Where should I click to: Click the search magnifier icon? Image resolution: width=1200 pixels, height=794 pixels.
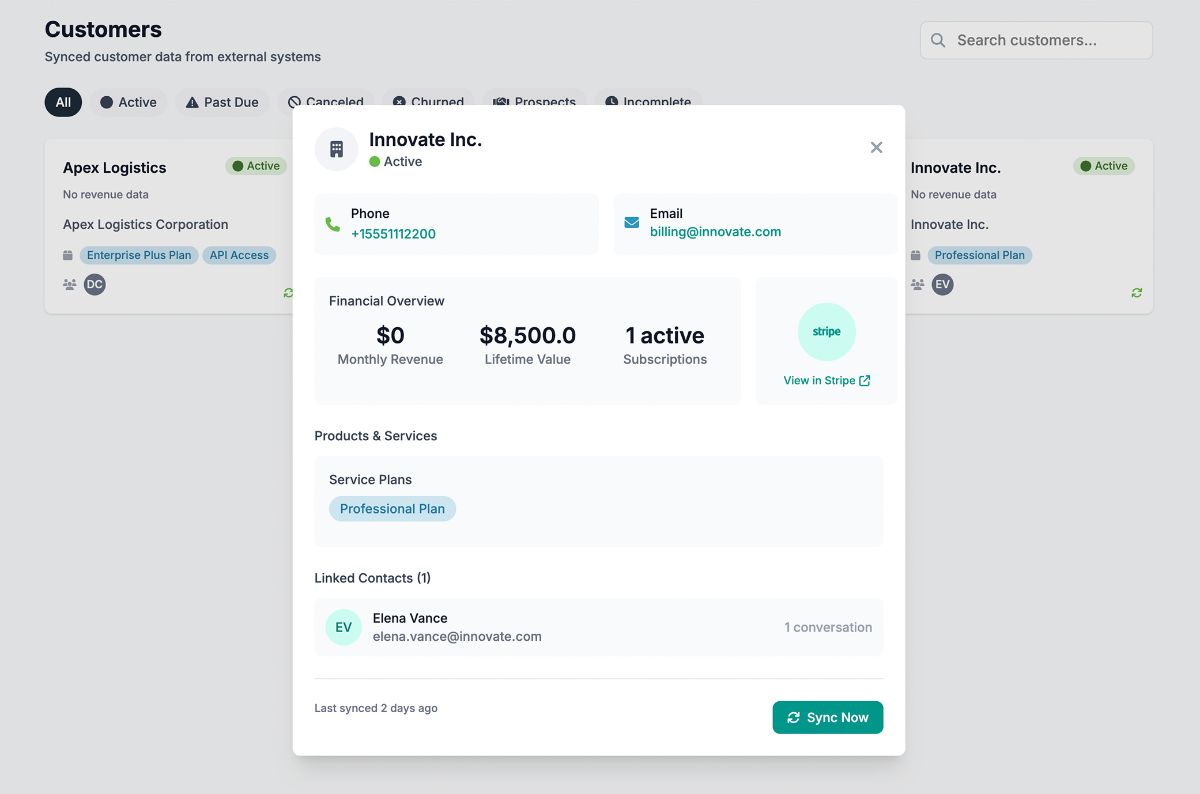click(x=938, y=40)
